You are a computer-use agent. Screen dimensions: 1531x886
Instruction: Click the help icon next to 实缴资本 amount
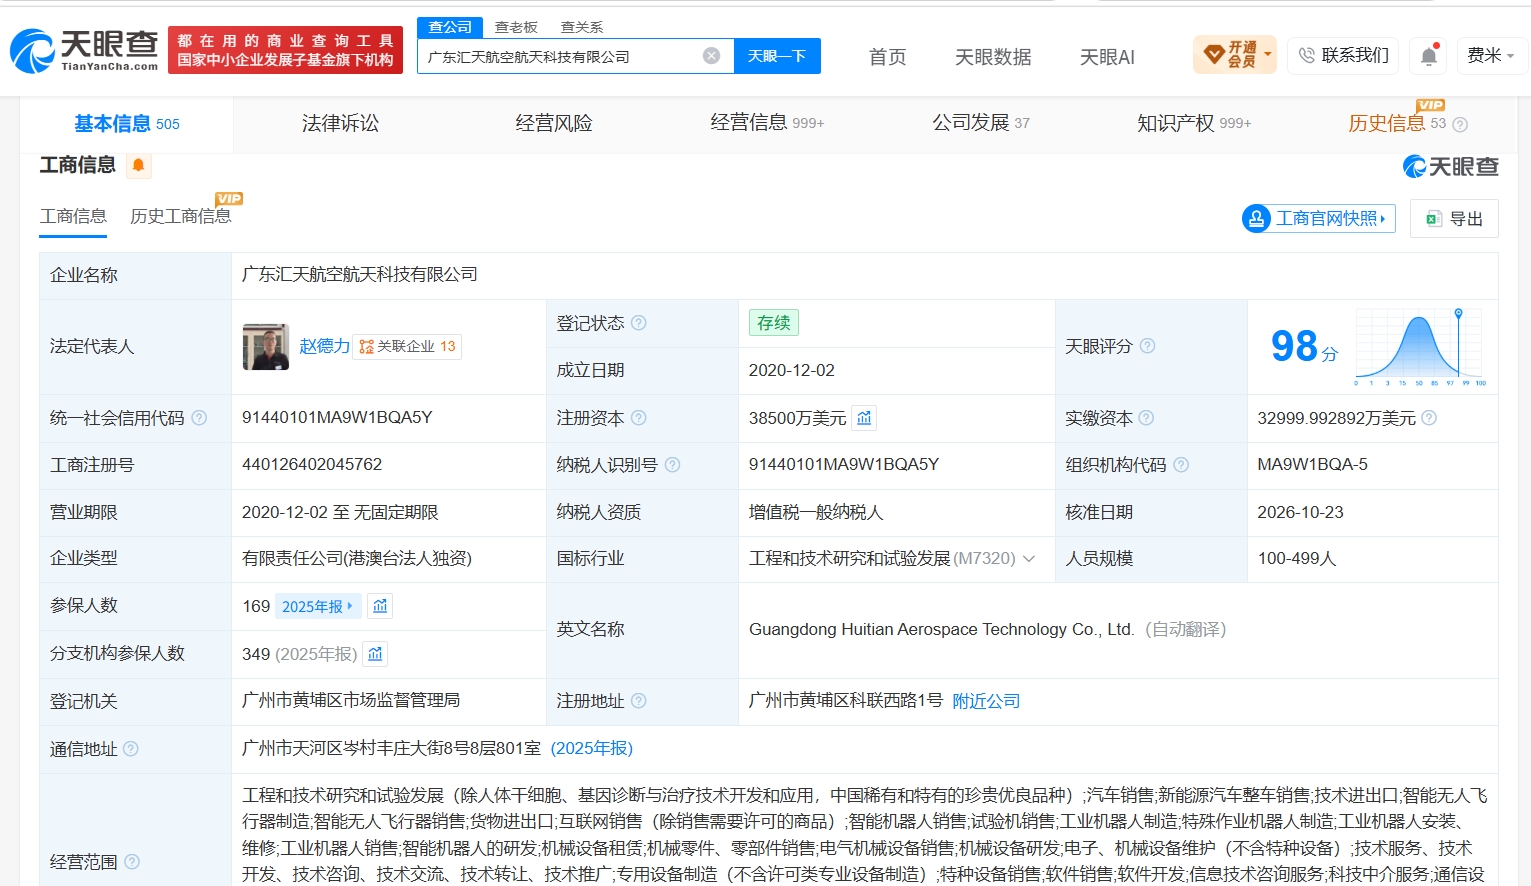tap(1429, 418)
